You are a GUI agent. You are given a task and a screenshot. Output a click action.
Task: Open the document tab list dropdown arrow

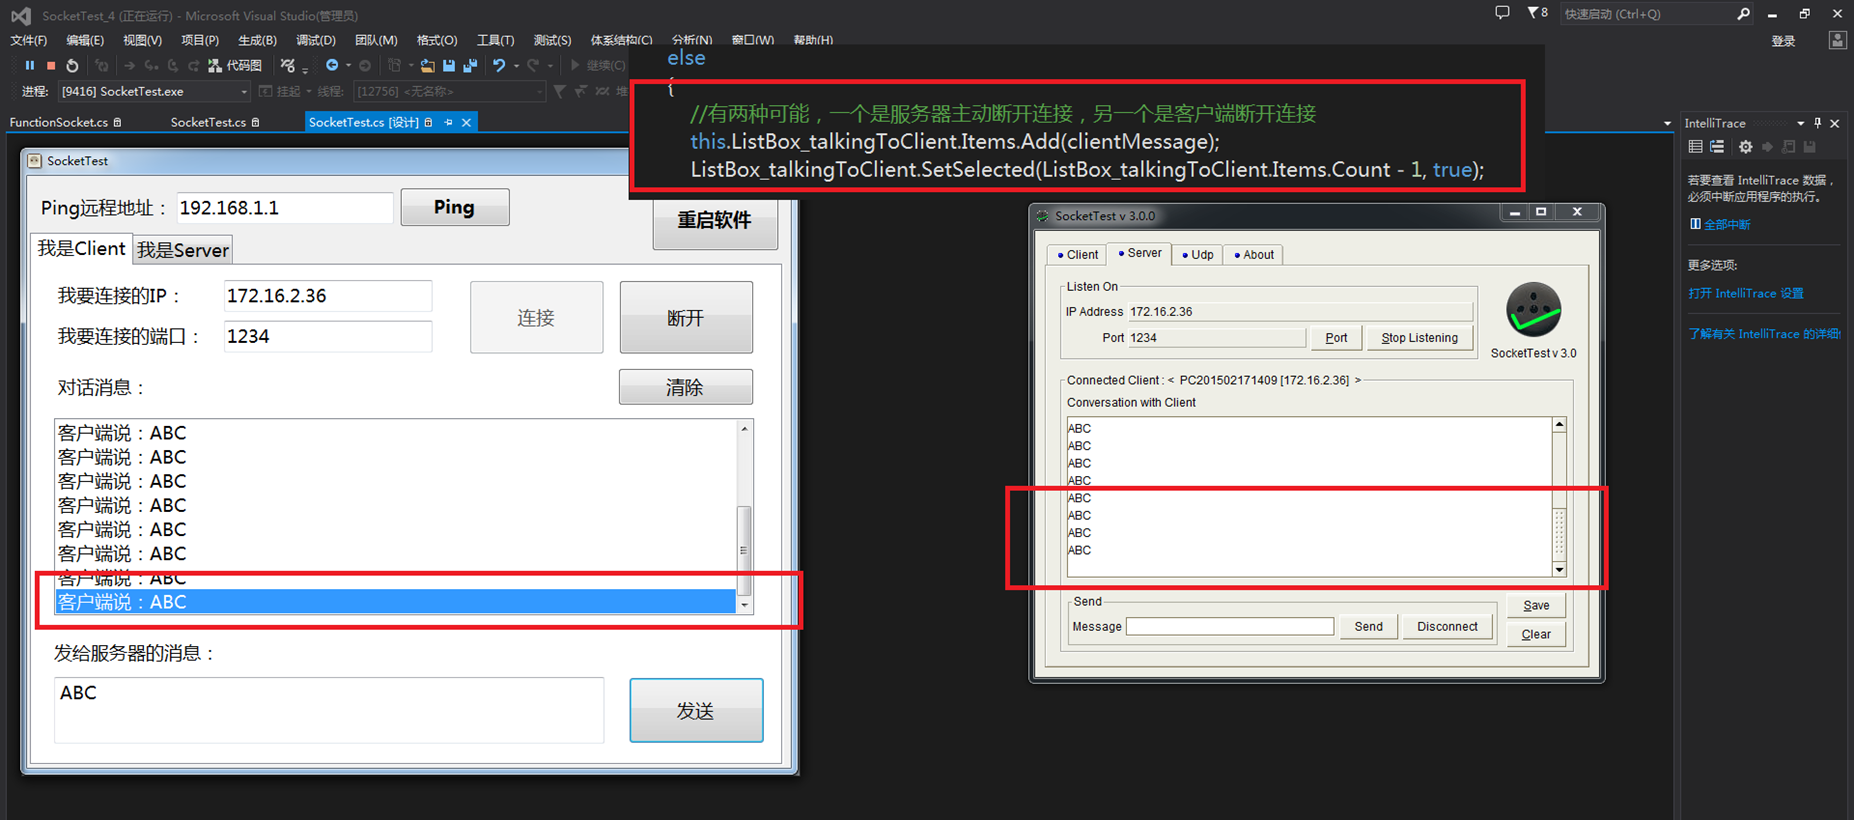1667,123
